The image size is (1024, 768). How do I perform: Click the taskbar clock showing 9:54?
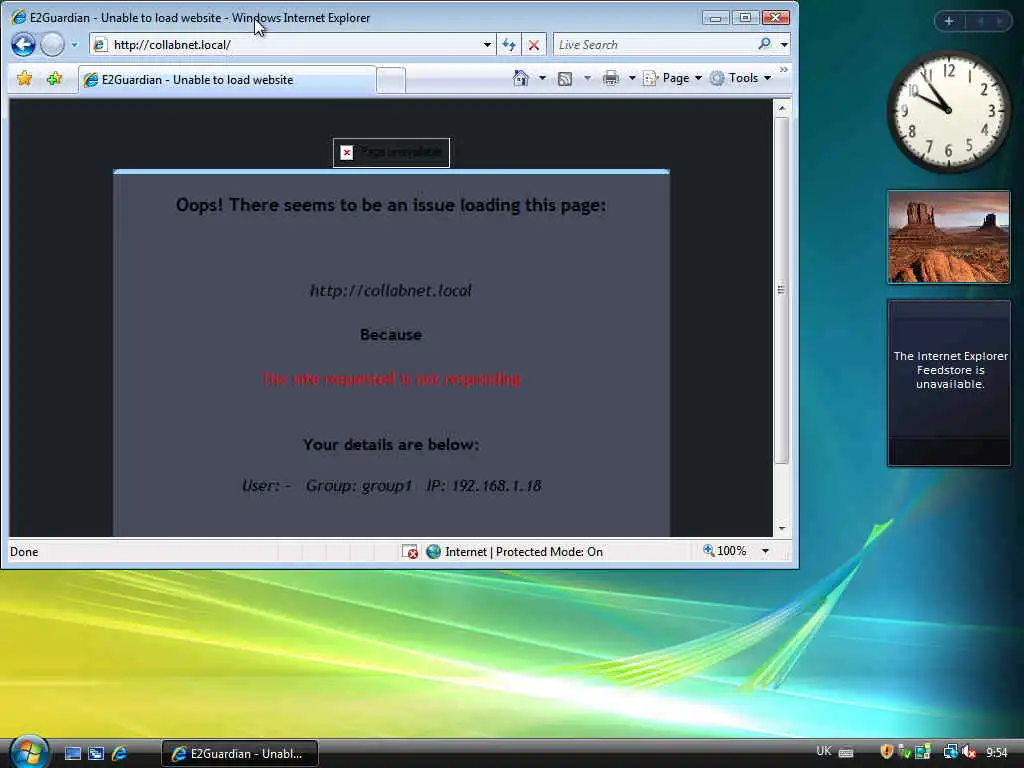997,753
